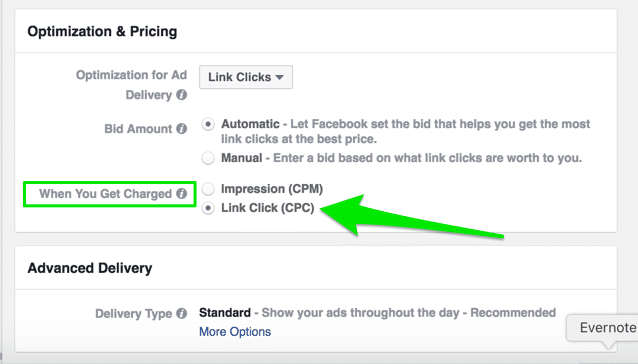Choose the Link Click (CPC) radio option
Viewport: 638px width, 364px height.
tap(208, 208)
